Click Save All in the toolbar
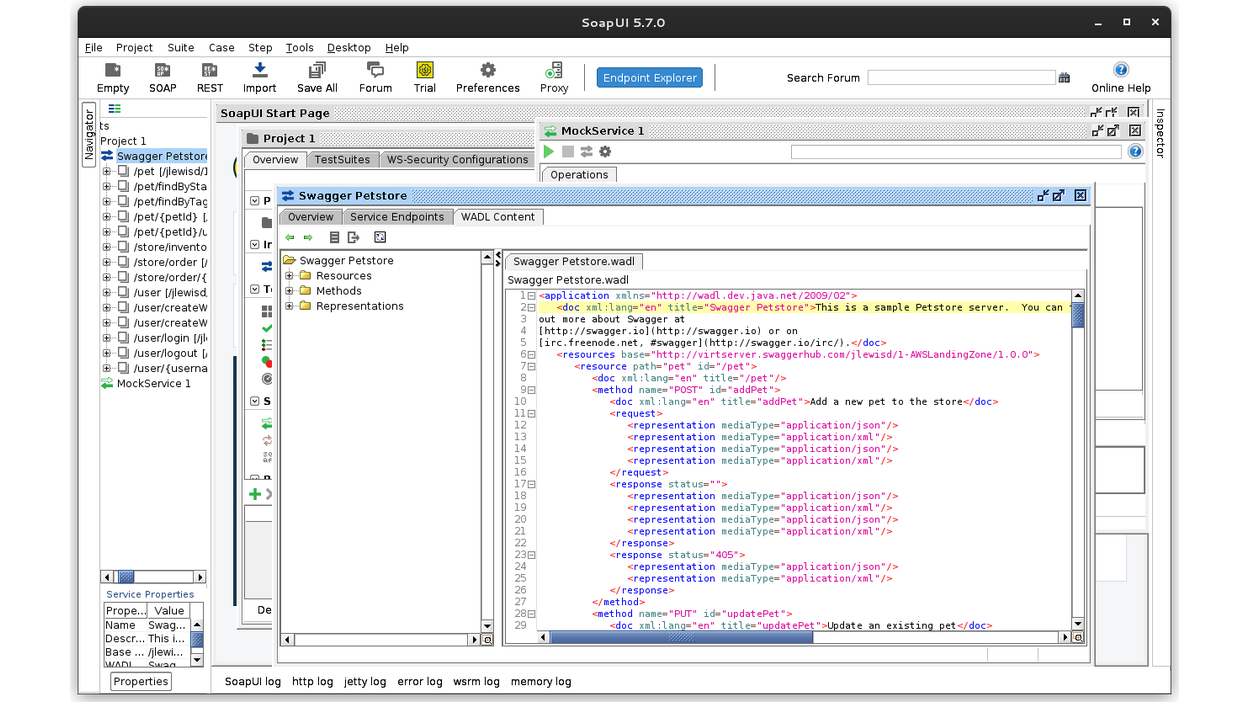The width and height of the screenshot is (1248, 702). point(317,77)
